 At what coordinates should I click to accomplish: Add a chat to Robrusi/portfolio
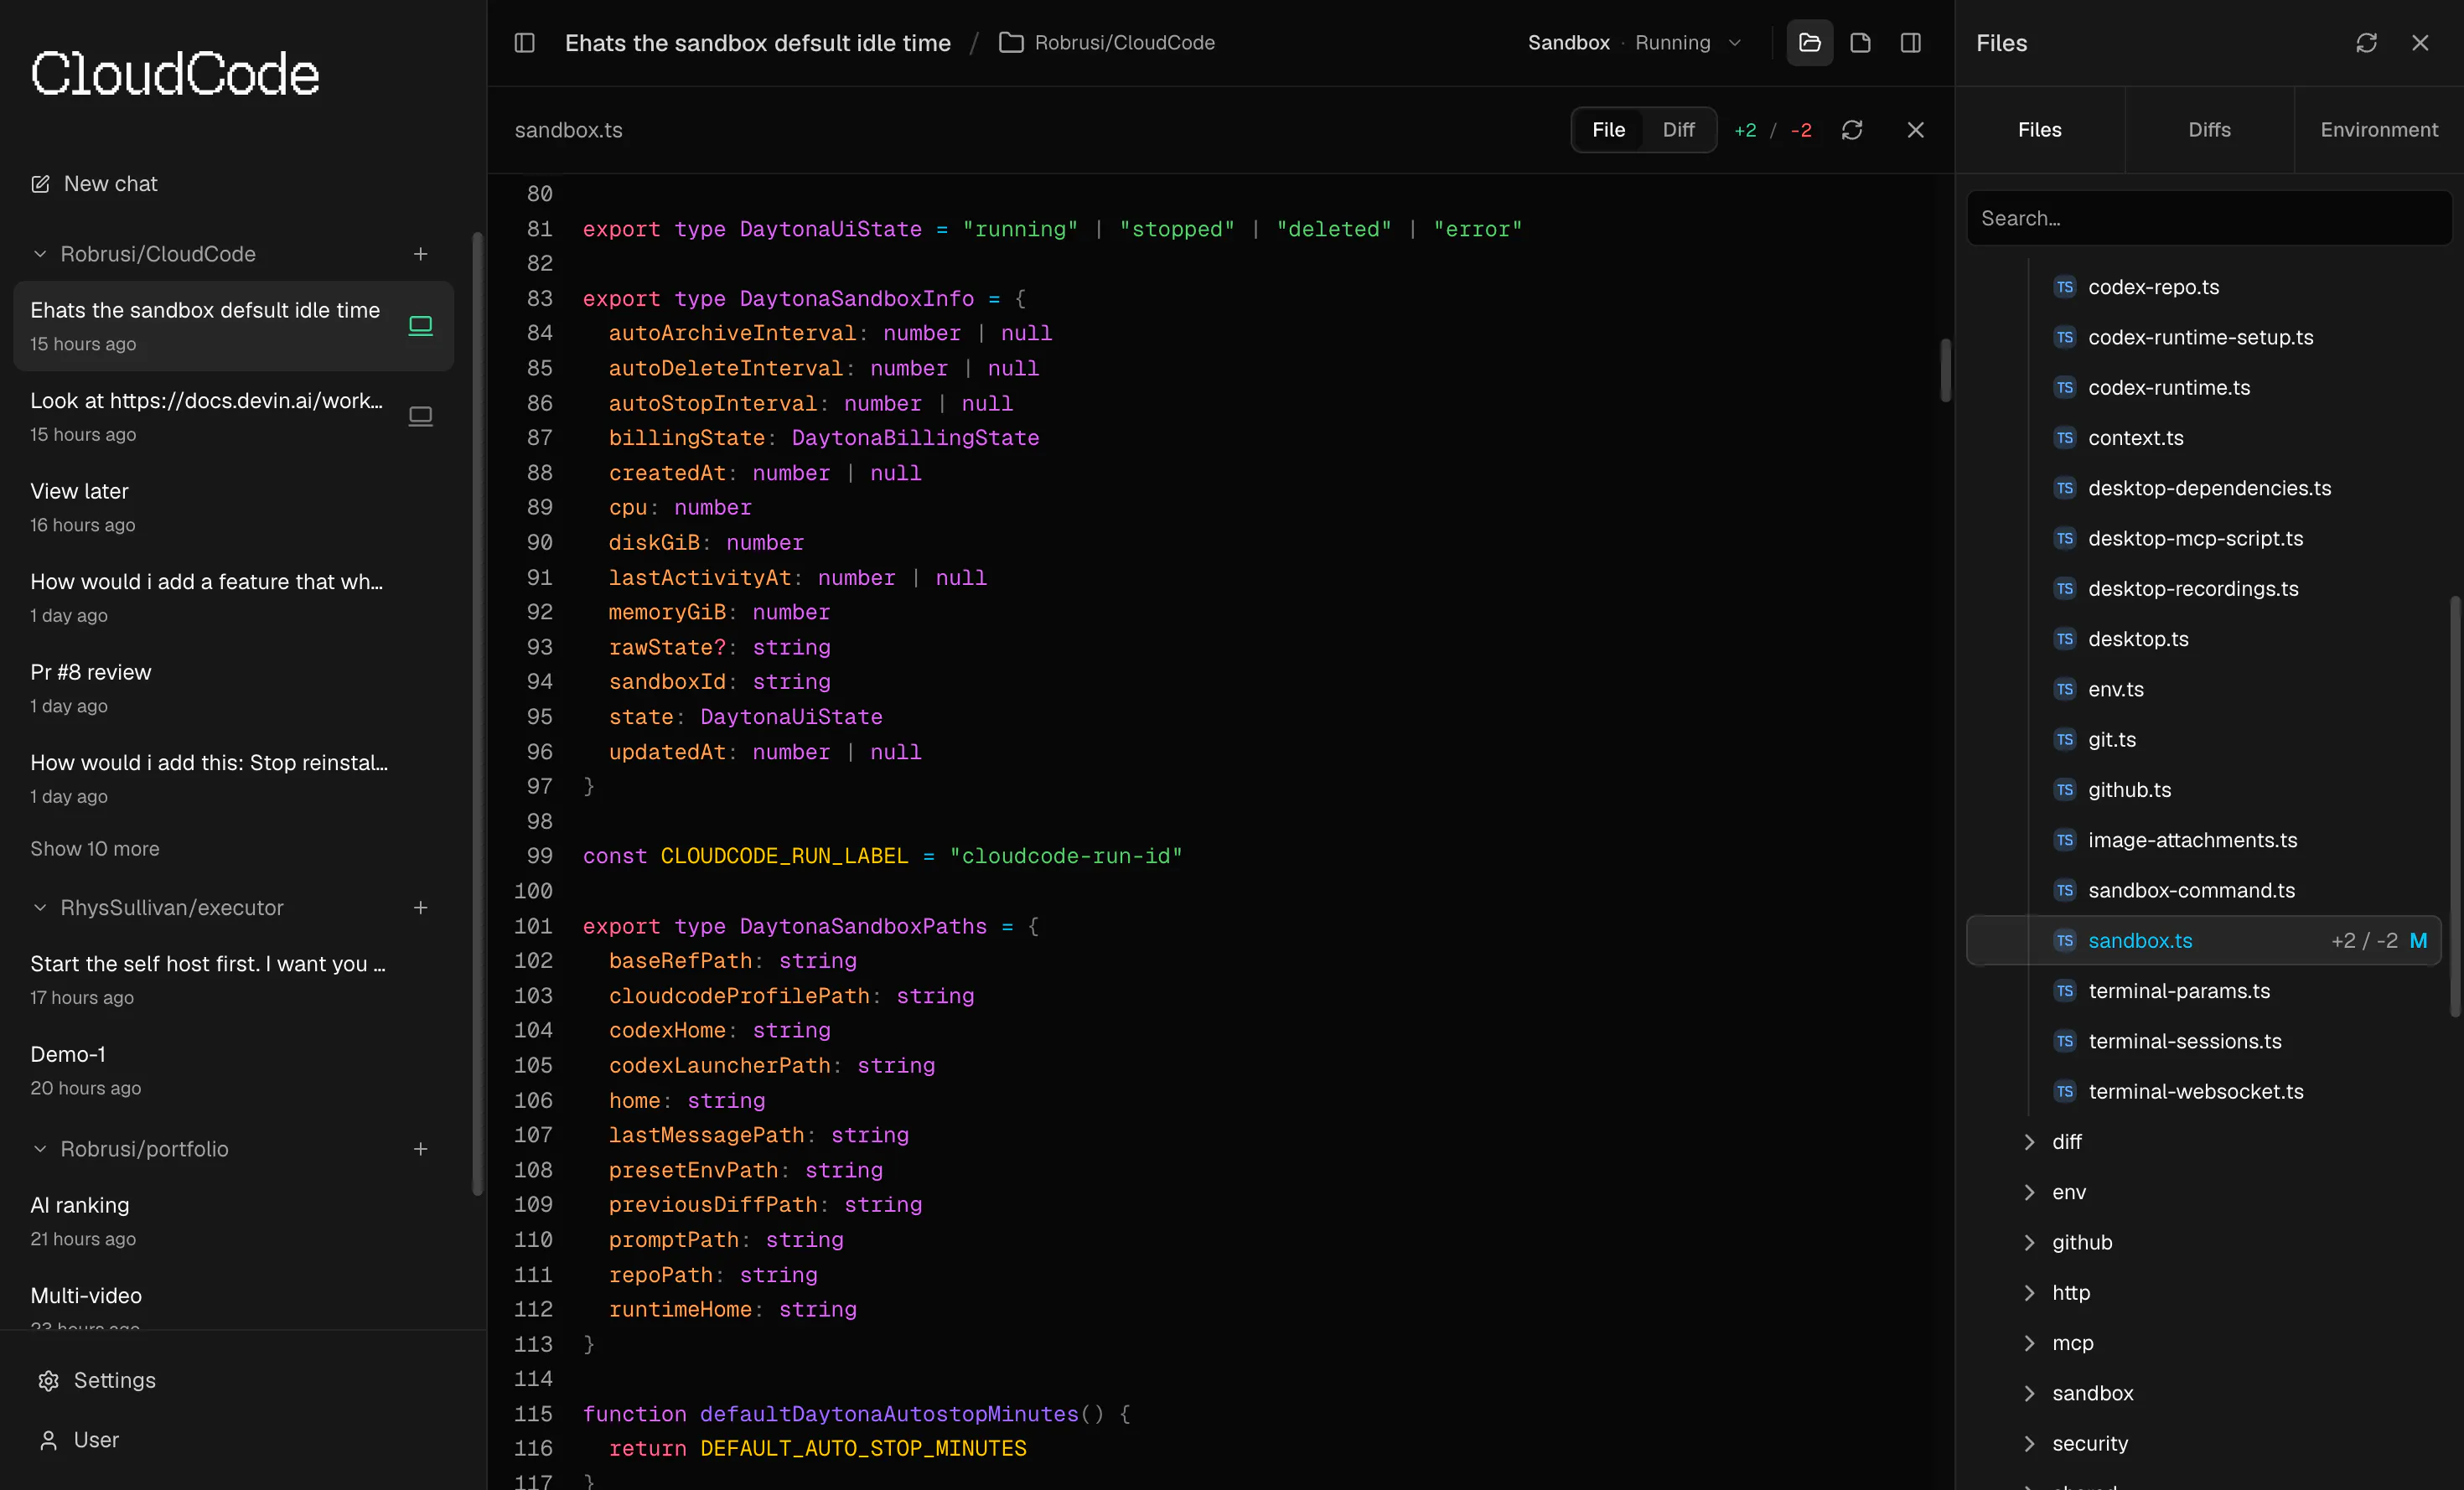(421, 1149)
